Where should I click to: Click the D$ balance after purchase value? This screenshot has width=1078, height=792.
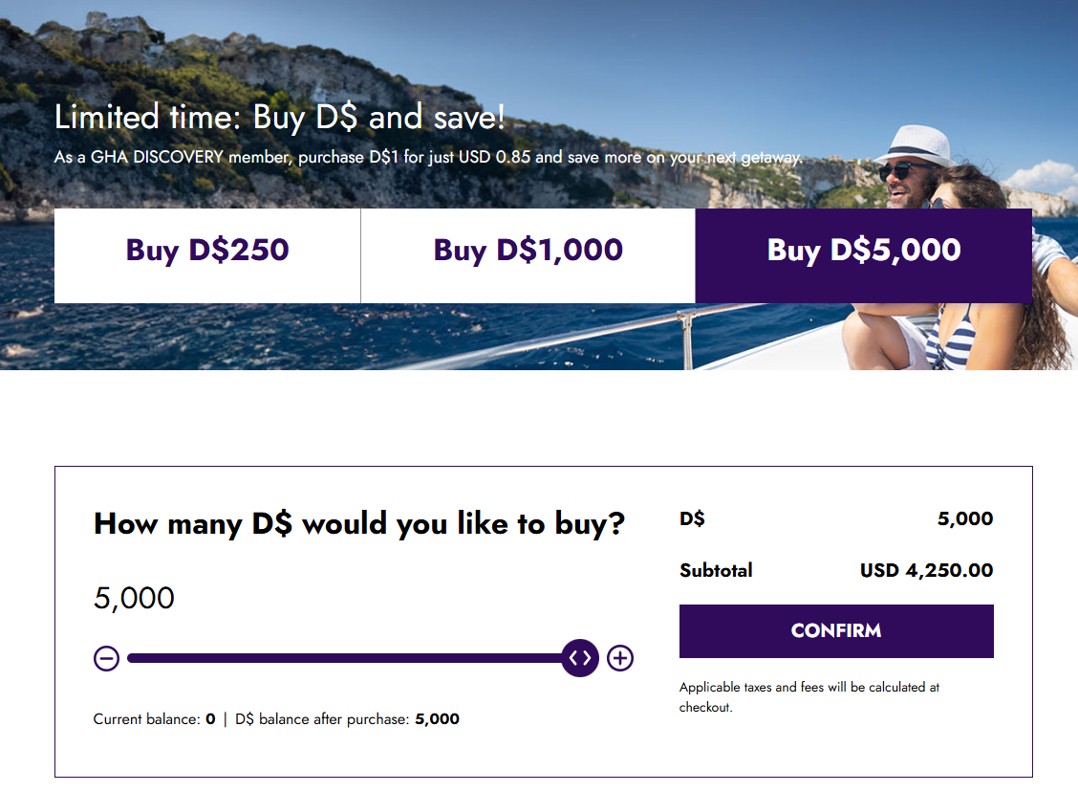(437, 719)
